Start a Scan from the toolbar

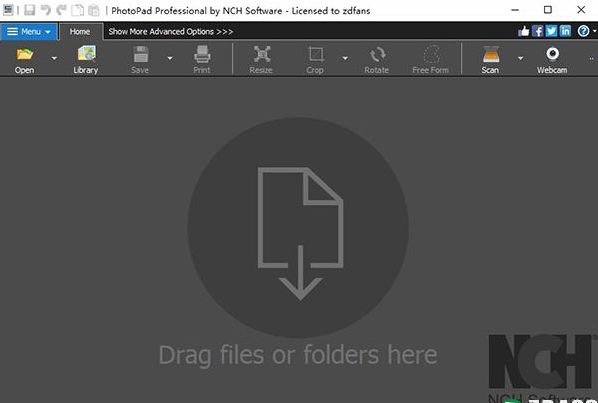click(490, 59)
